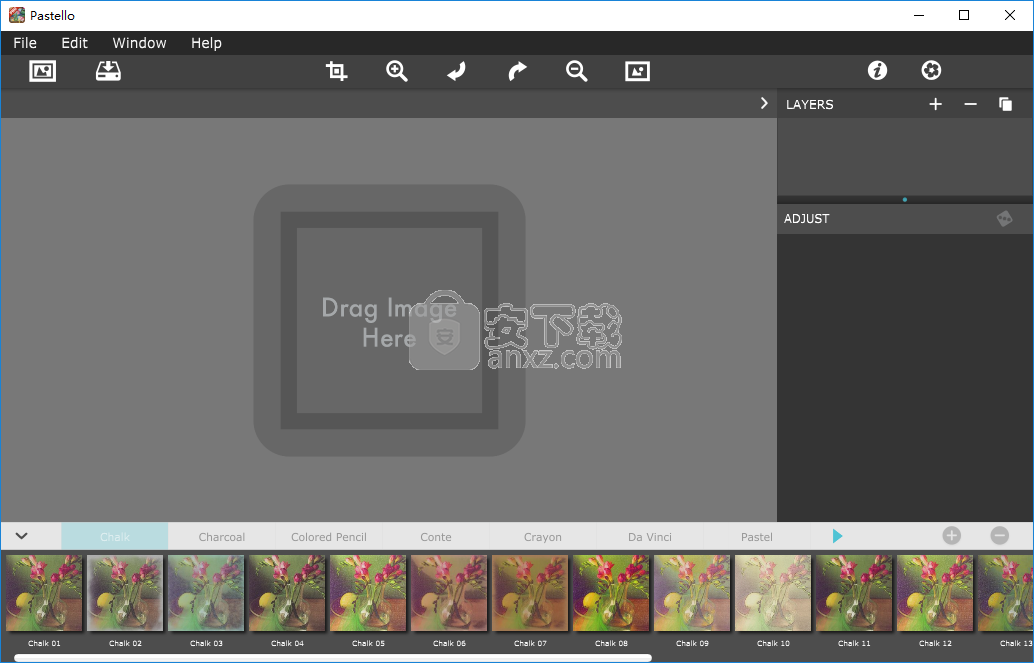Remove a layer with the minus icon
This screenshot has height=663, width=1034.
pos(970,104)
